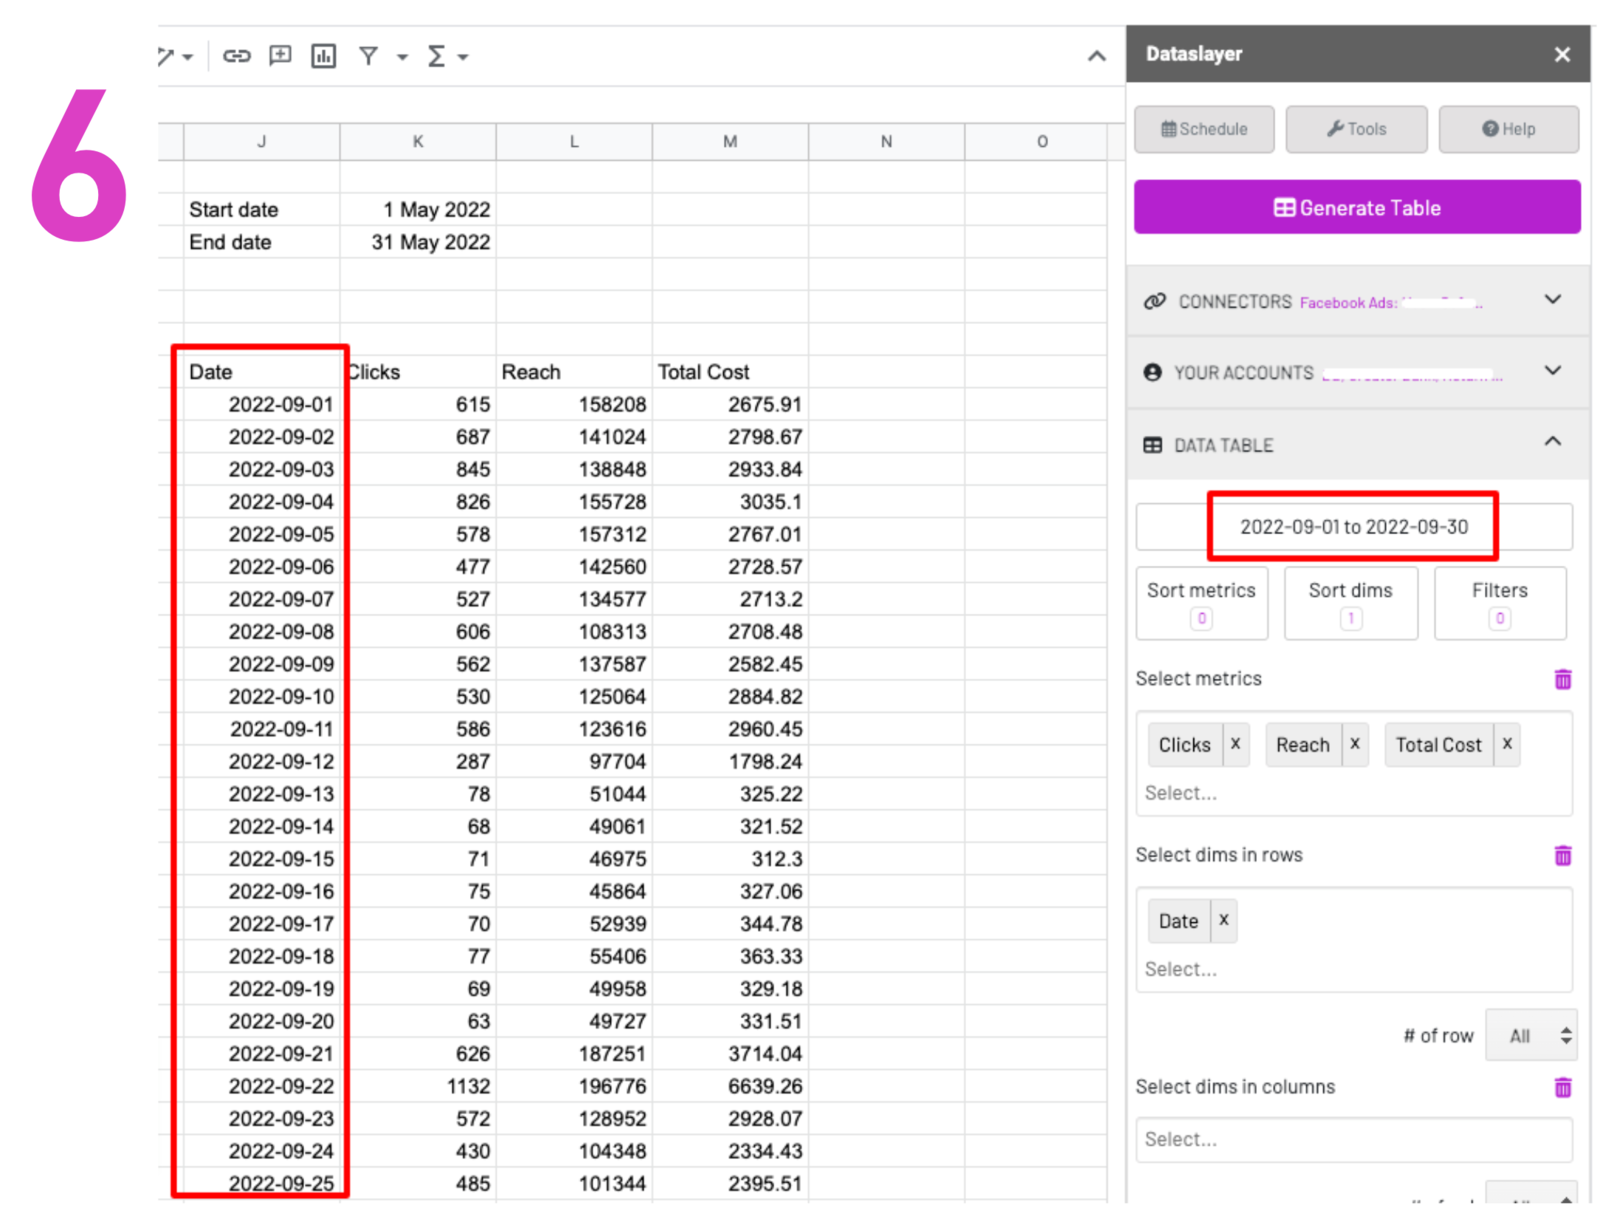Create a filter with the funnel icon

[369, 56]
